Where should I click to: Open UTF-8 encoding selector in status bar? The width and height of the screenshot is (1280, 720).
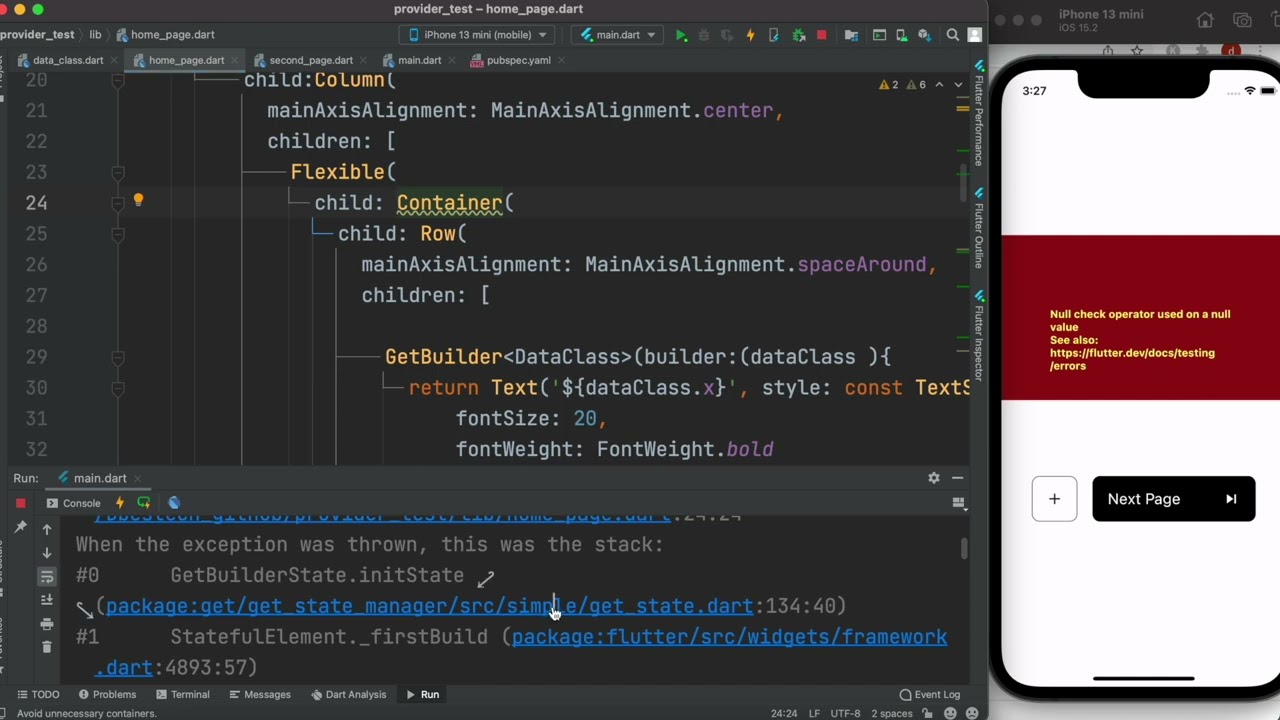845,713
